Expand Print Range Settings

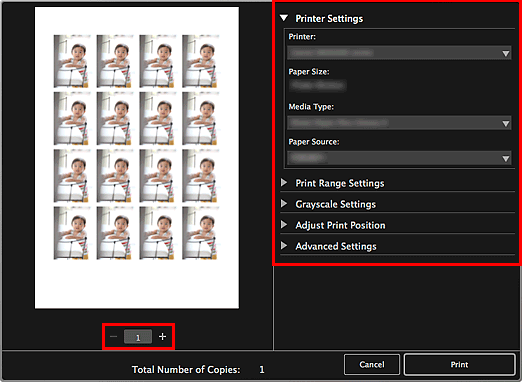(x=284, y=183)
